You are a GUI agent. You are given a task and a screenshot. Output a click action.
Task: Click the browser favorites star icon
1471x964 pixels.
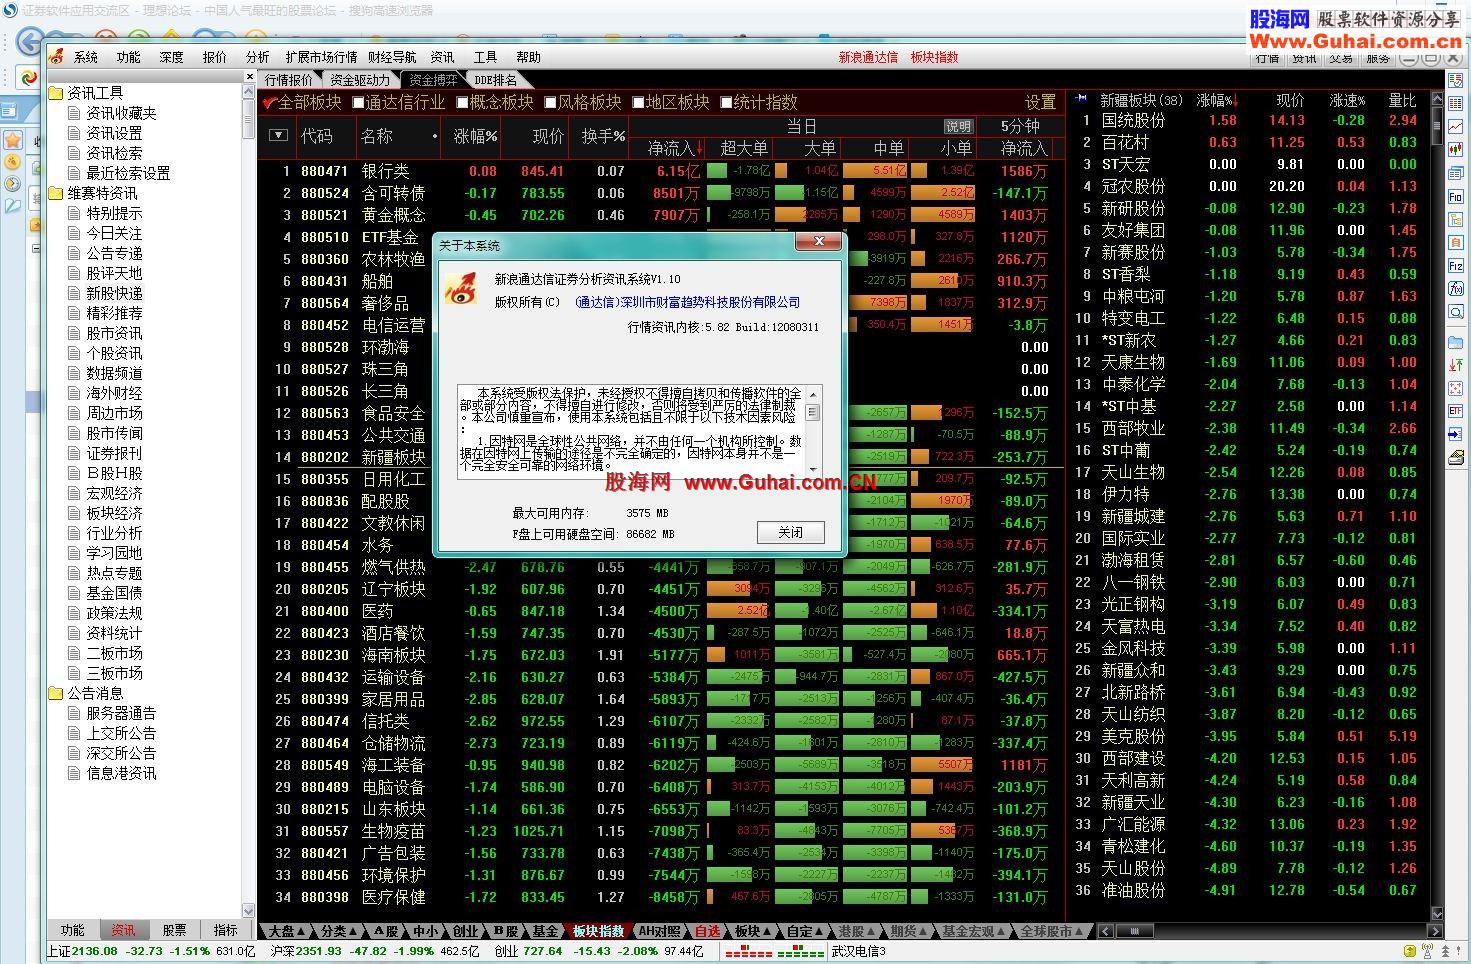13,139
